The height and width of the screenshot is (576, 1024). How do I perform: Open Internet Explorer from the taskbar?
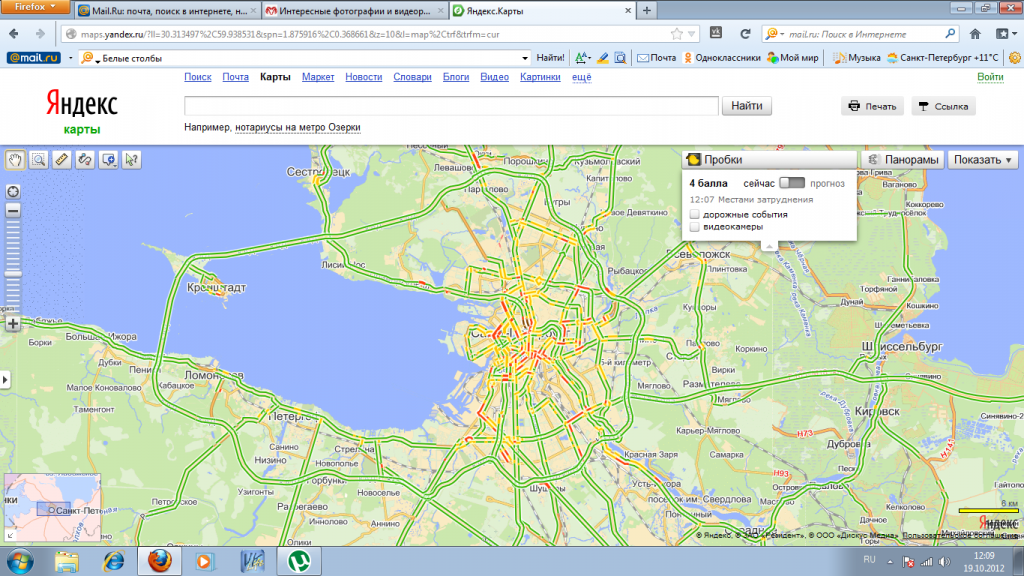coord(114,561)
